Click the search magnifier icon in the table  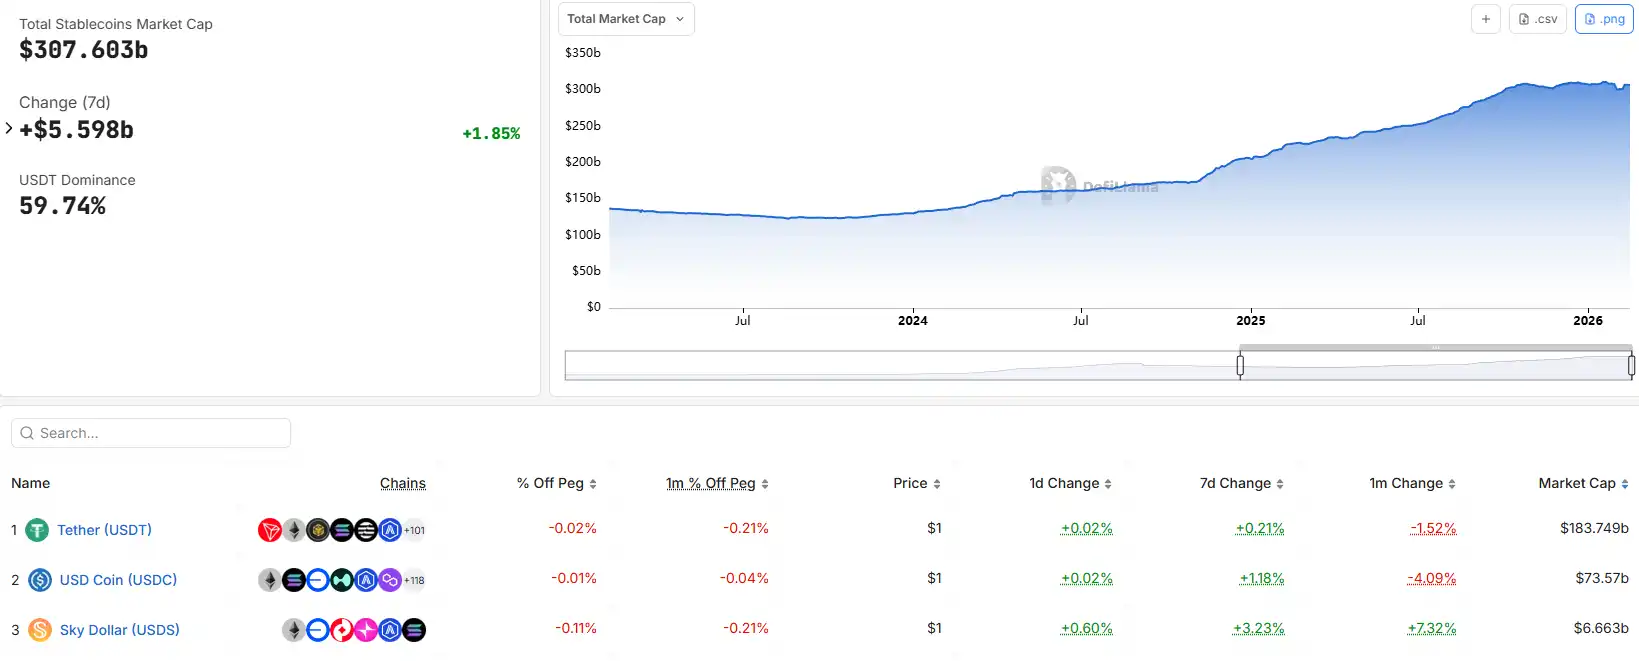(x=27, y=432)
